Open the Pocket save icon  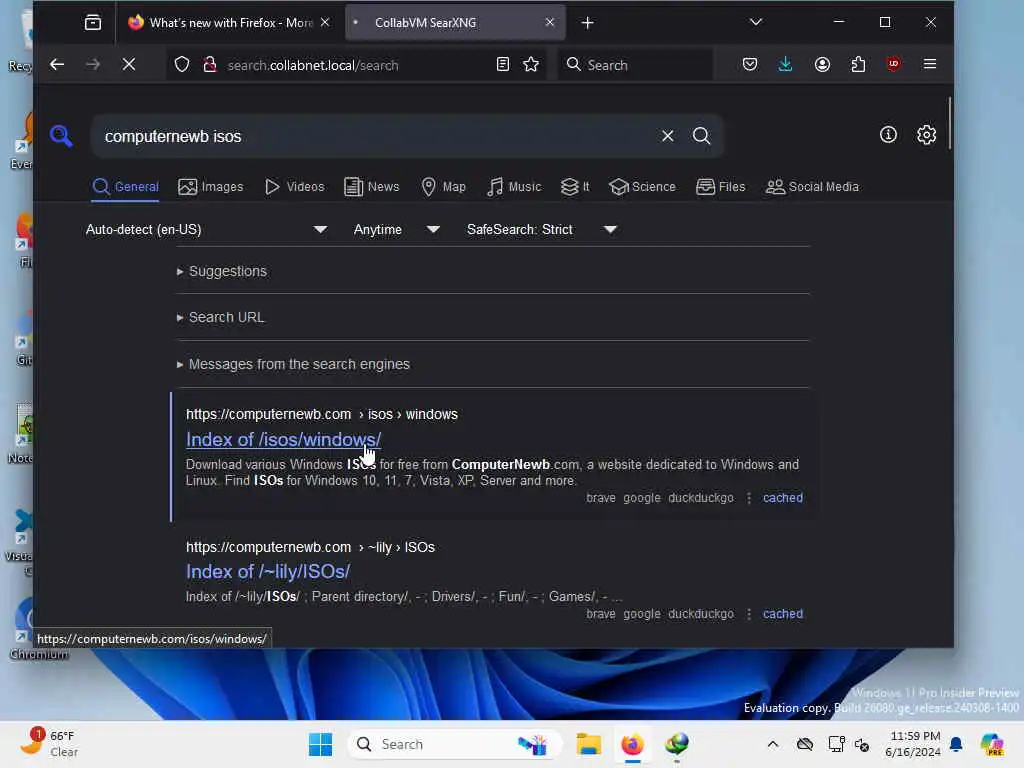tap(750, 64)
